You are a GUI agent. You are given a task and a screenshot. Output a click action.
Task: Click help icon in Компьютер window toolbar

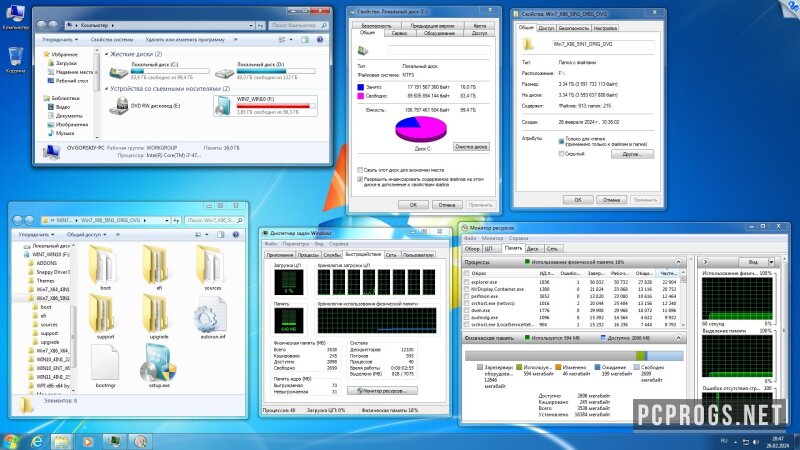[320, 39]
